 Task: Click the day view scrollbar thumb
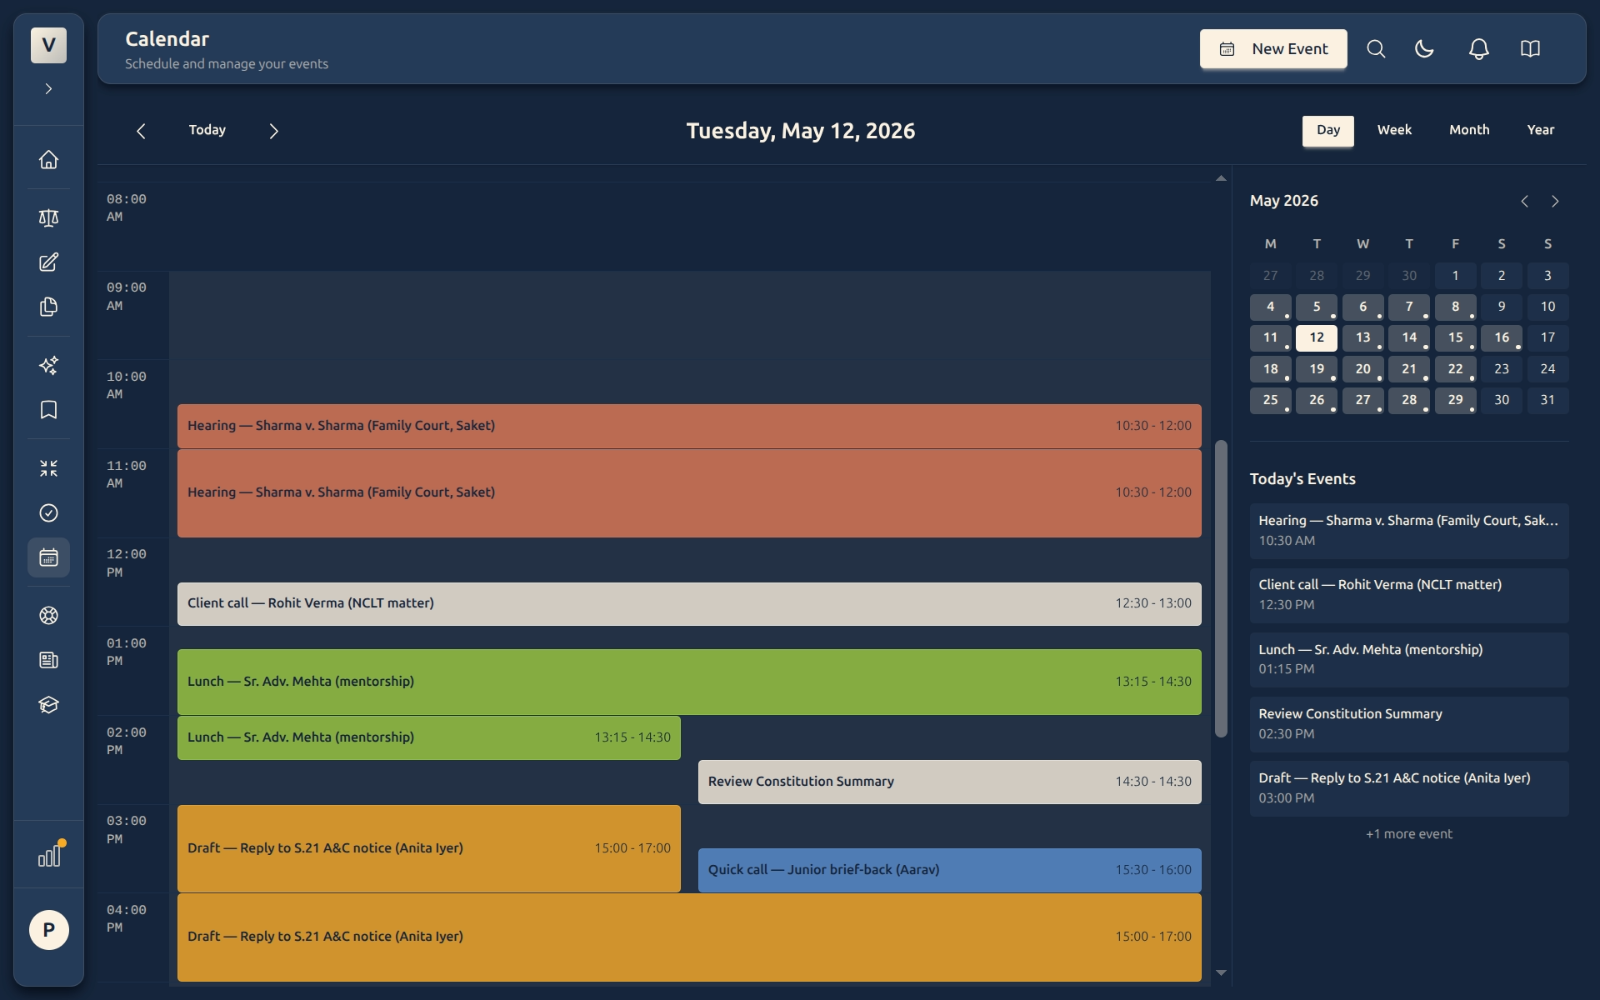click(1221, 589)
